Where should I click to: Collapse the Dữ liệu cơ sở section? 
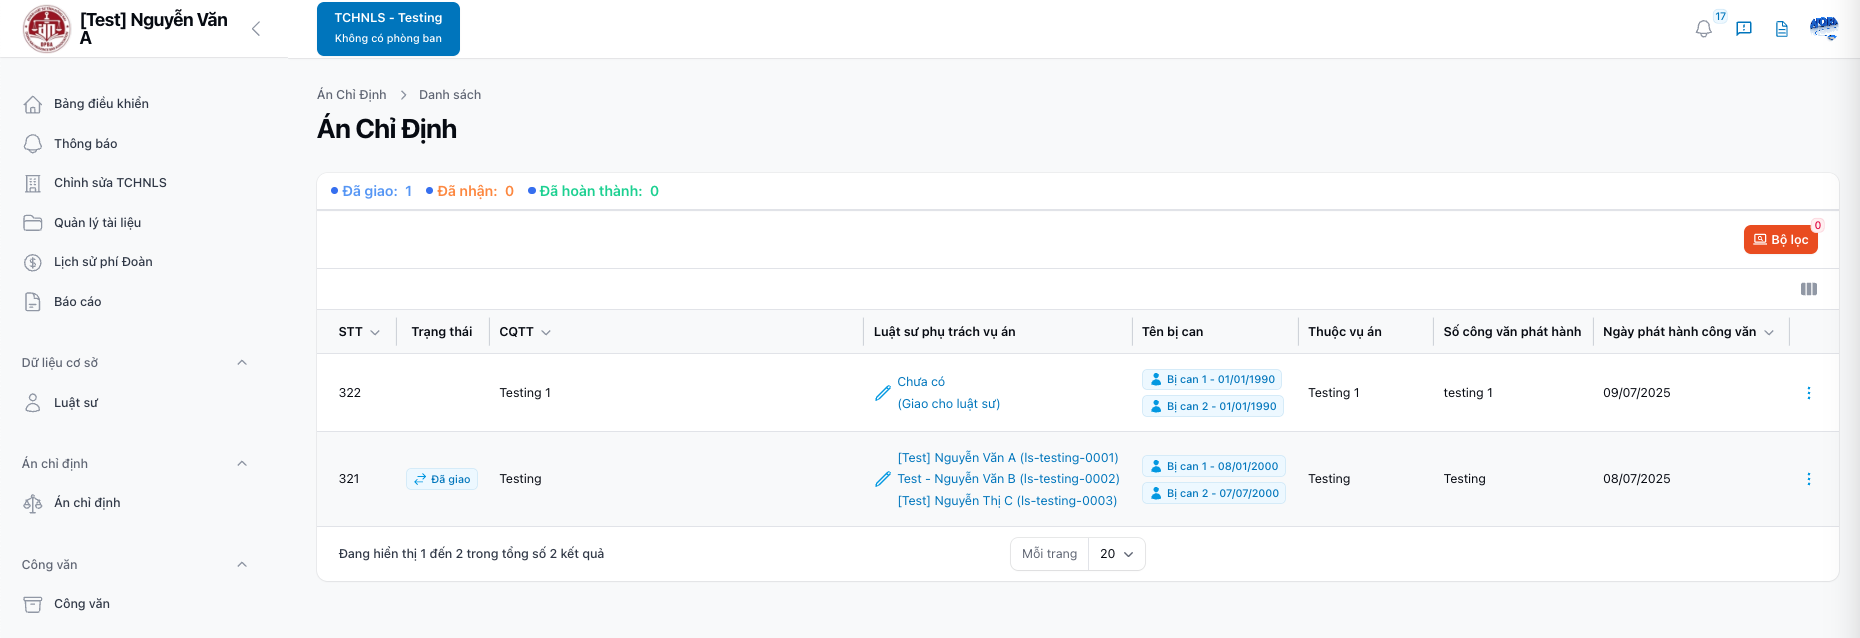point(242,363)
